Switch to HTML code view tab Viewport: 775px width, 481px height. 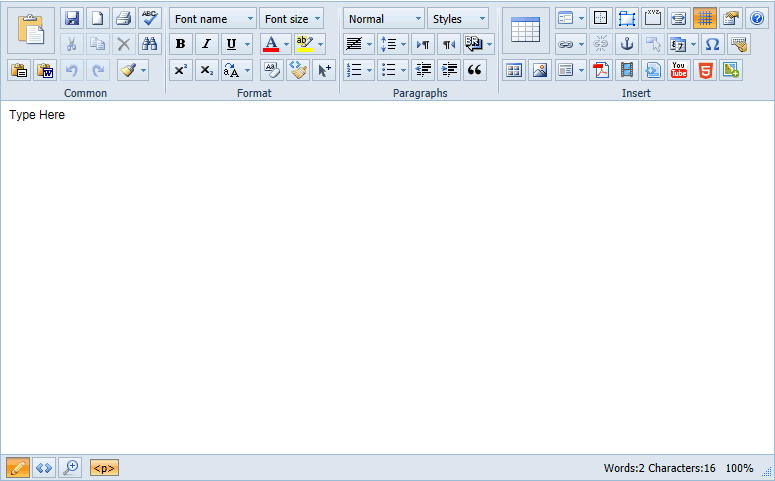click(44, 467)
